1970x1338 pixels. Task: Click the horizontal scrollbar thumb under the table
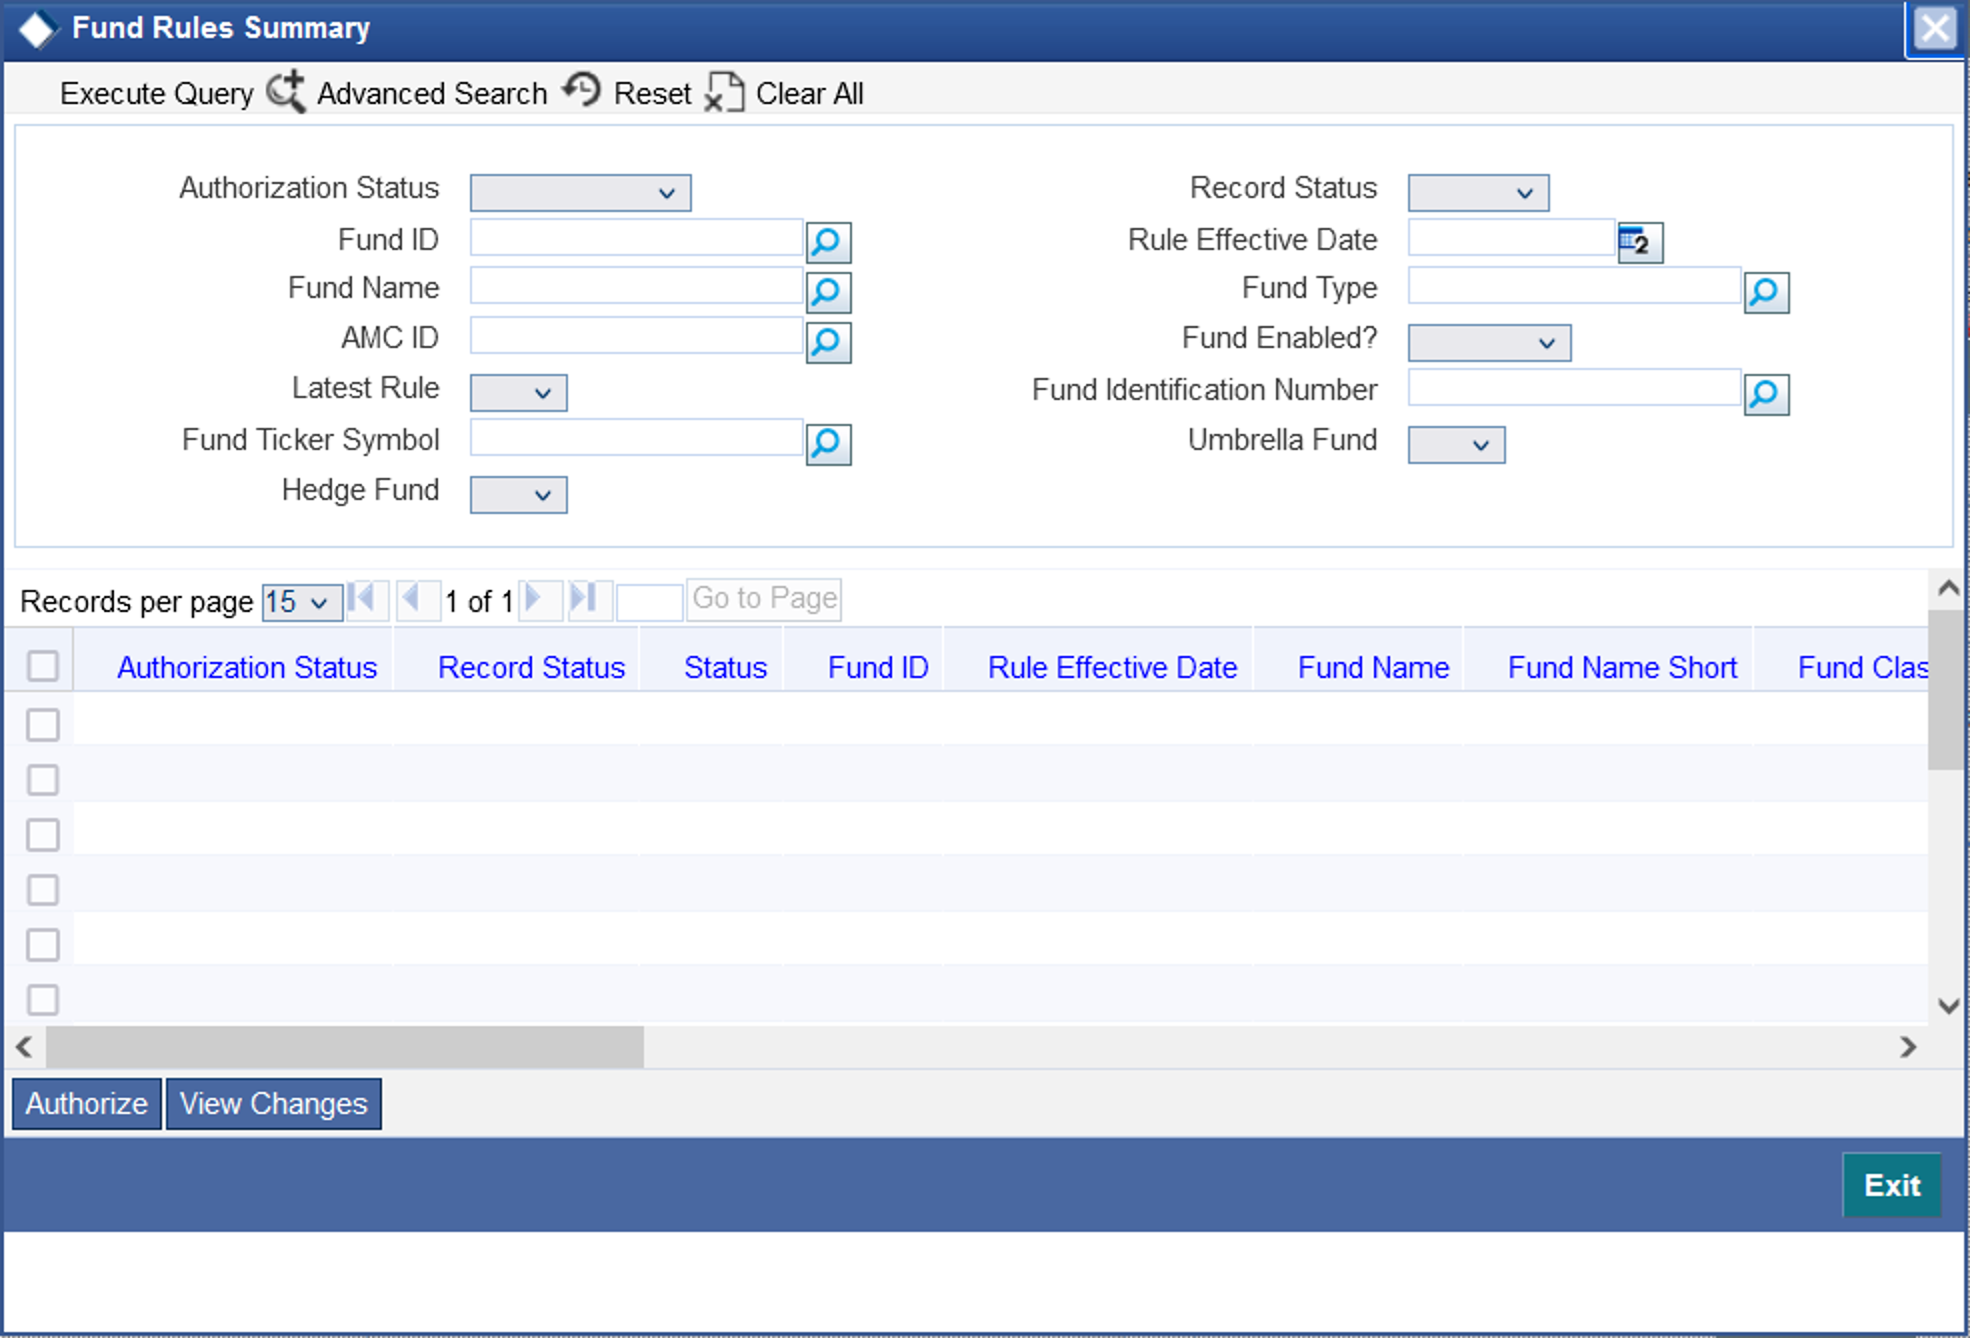coord(344,1047)
